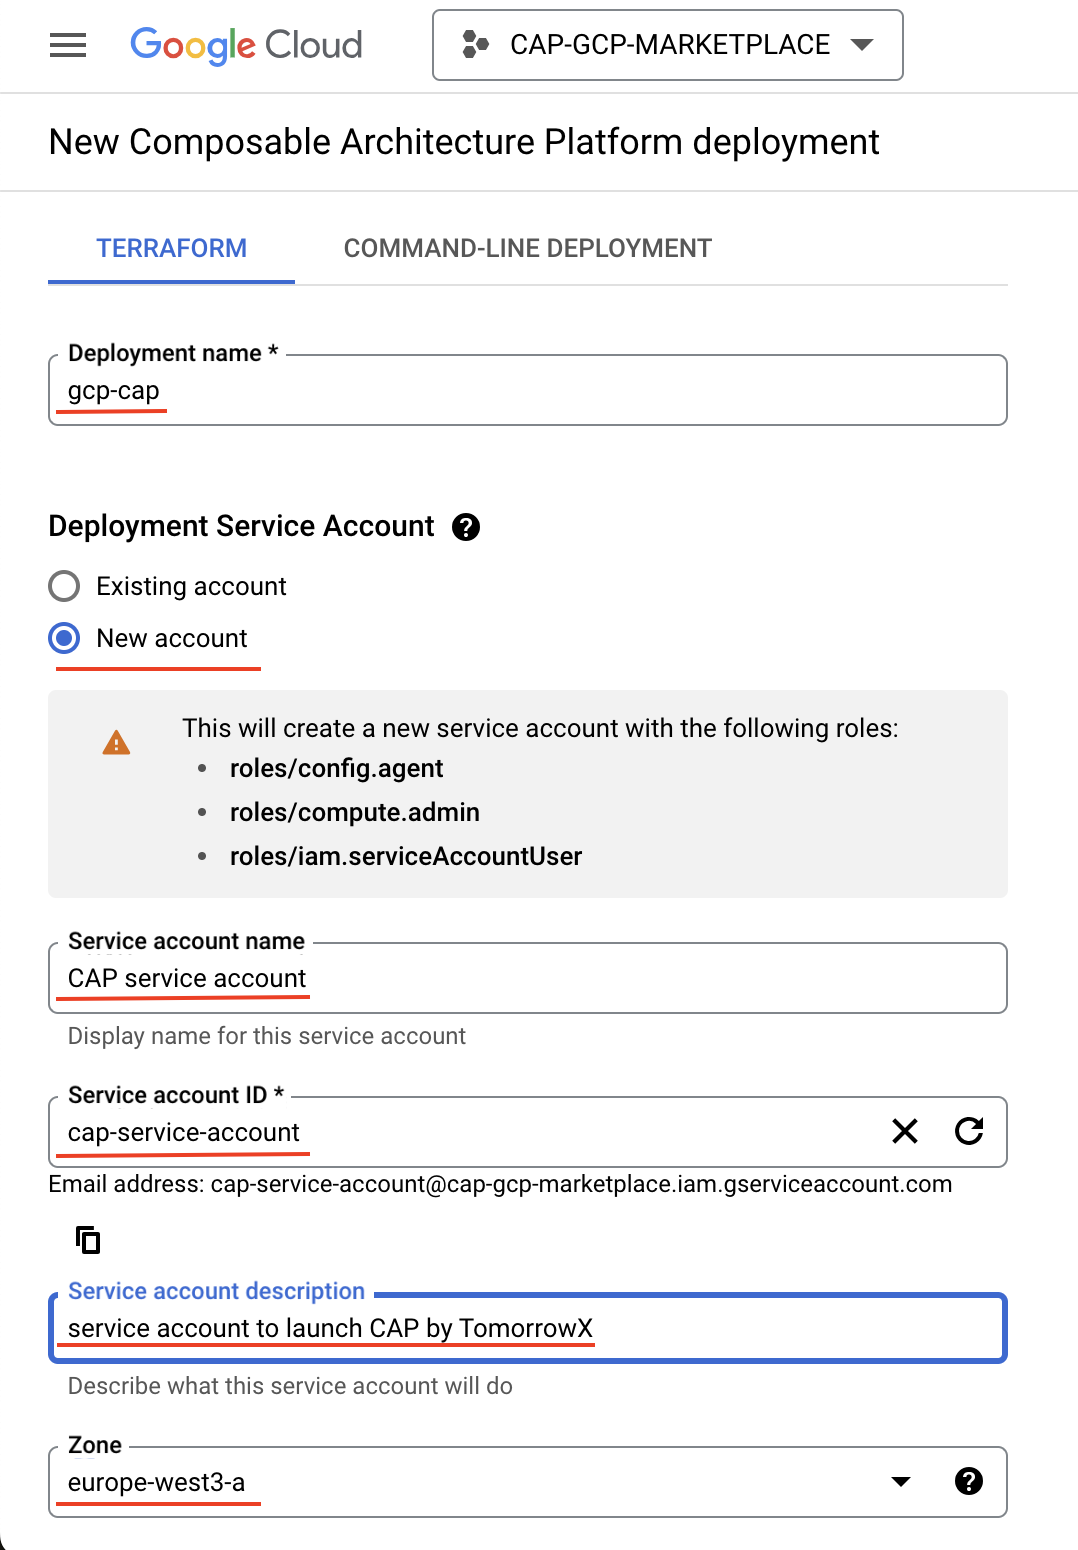Open the hamburger navigation menu
This screenshot has height=1550, width=1078.
pos(68,45)
